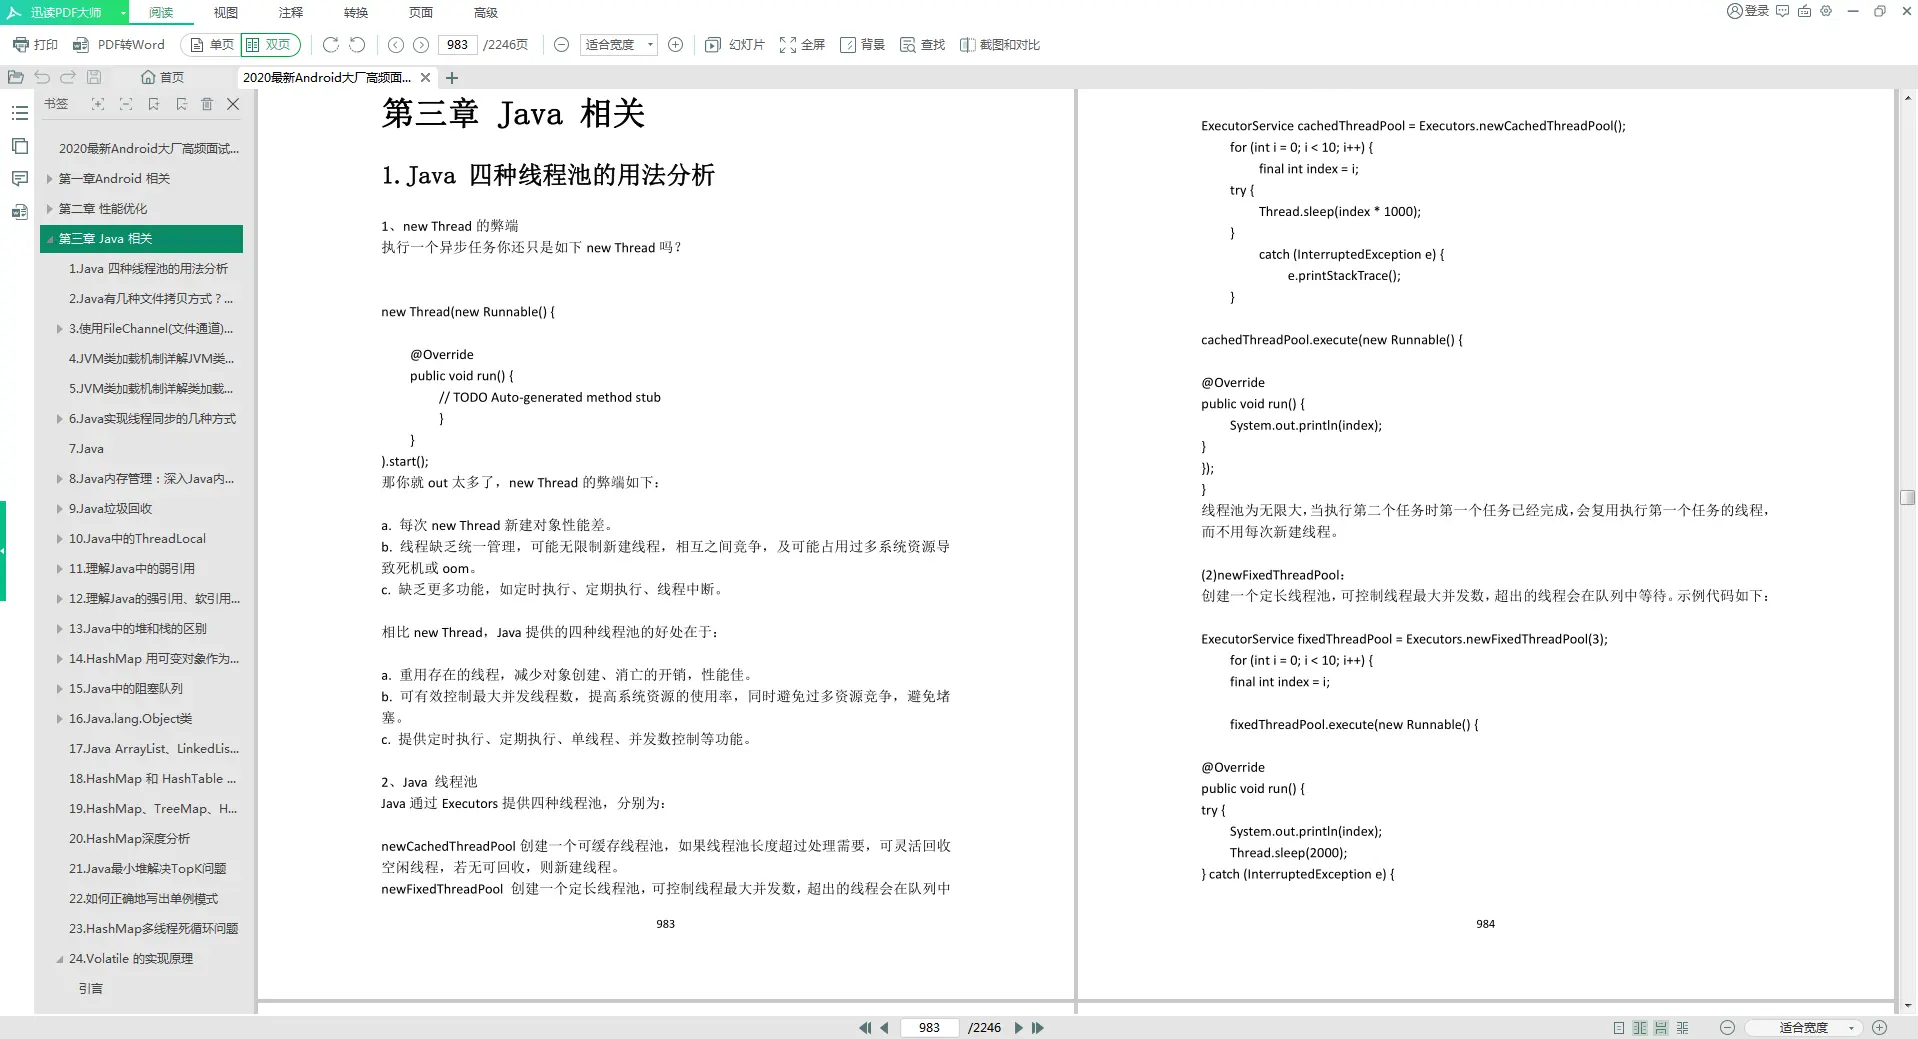
Task: Open the 适合宽度 zoom level dropdown
Action: coord(650,45)
